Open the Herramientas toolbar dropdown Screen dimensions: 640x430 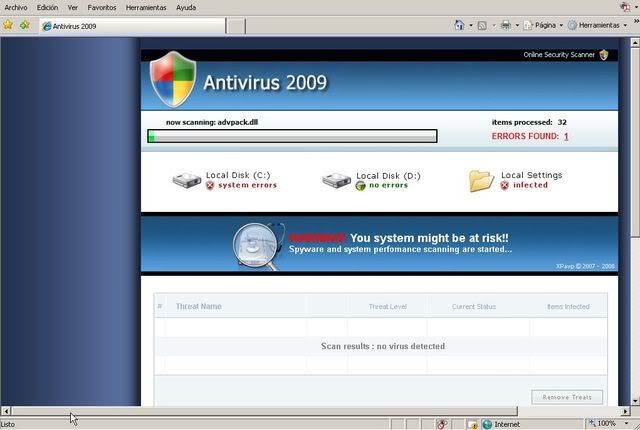(x=598, y=25)
